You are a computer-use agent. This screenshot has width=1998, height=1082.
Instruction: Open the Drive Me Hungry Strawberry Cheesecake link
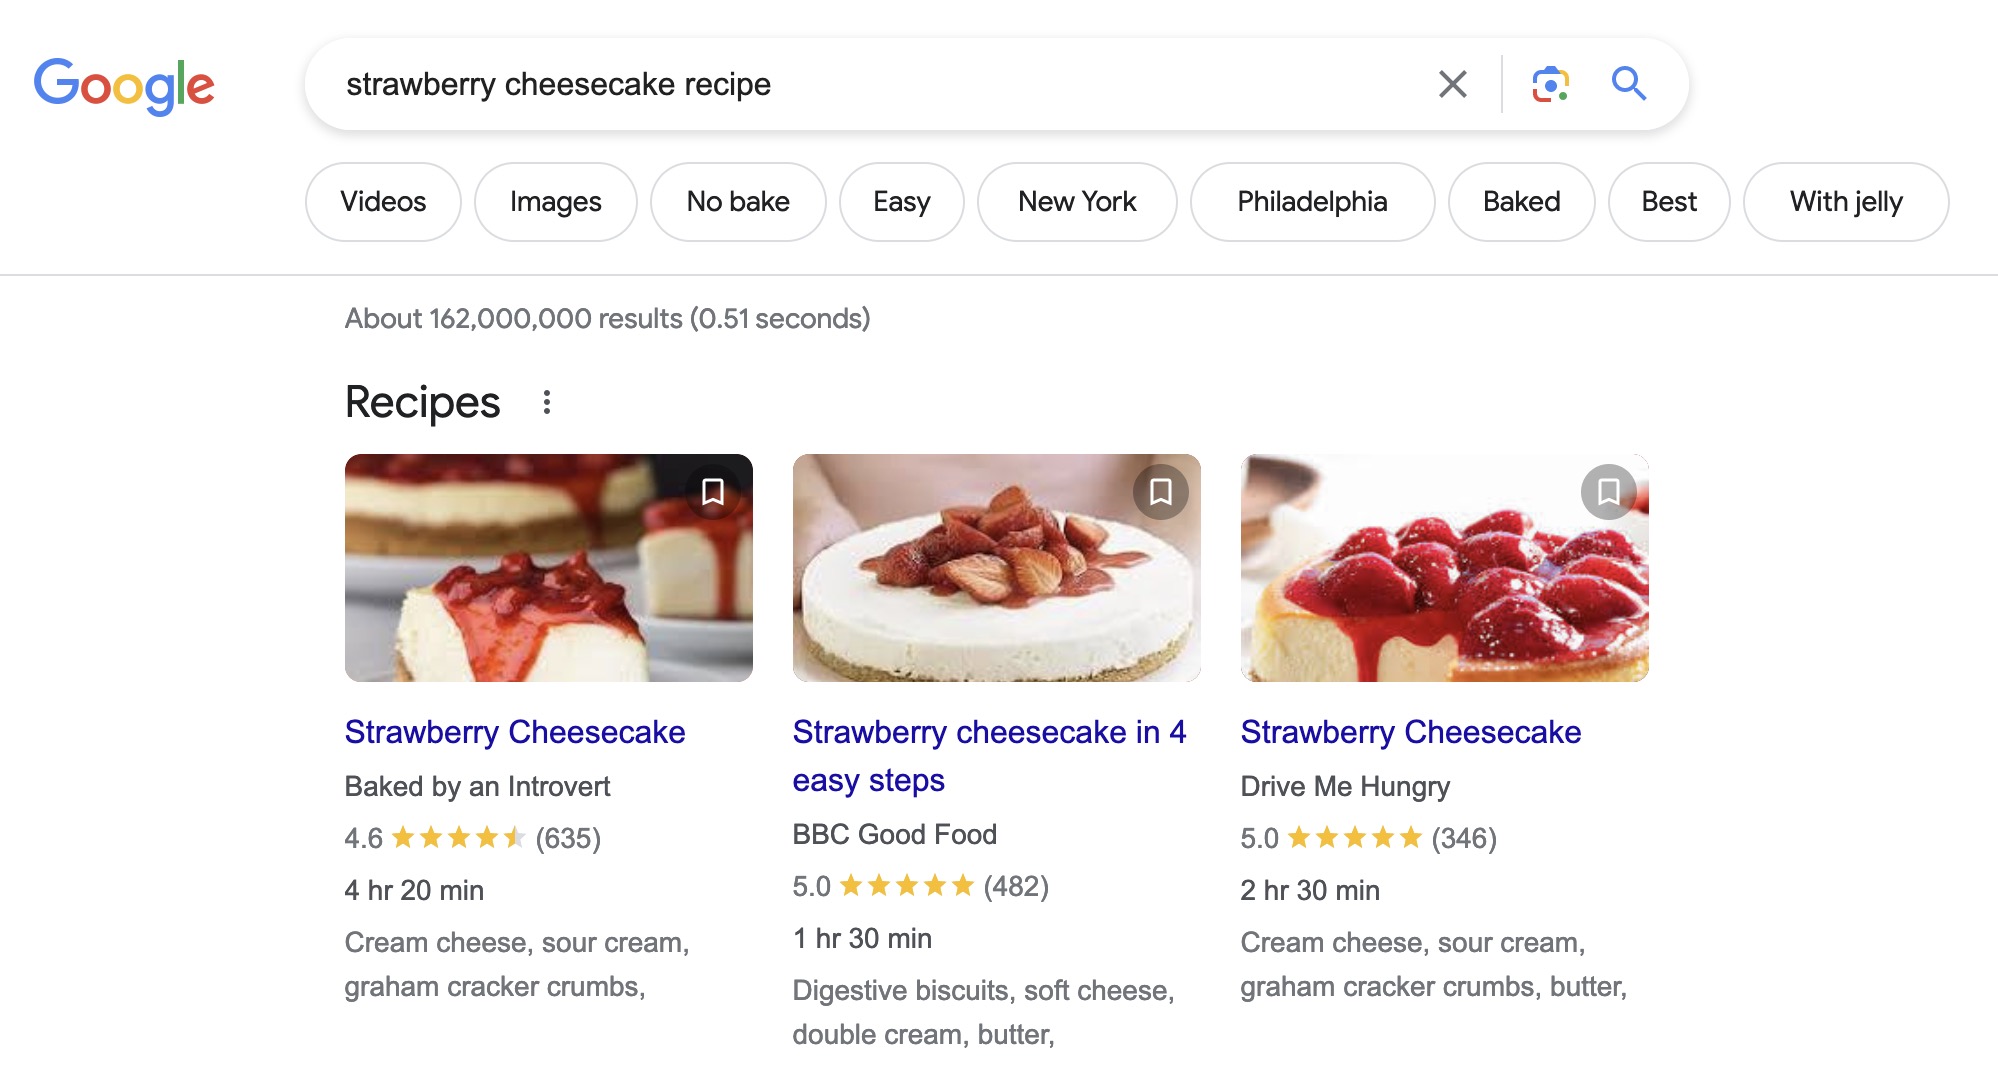[1410, 732]
